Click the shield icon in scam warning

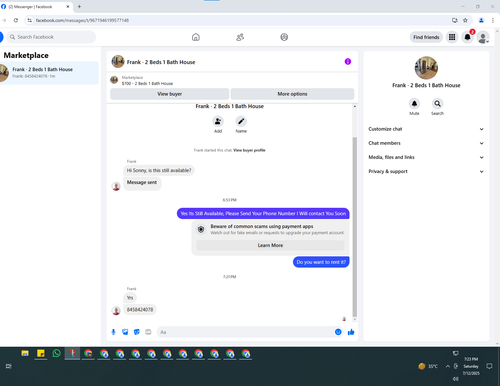click(x=201, y=229)
